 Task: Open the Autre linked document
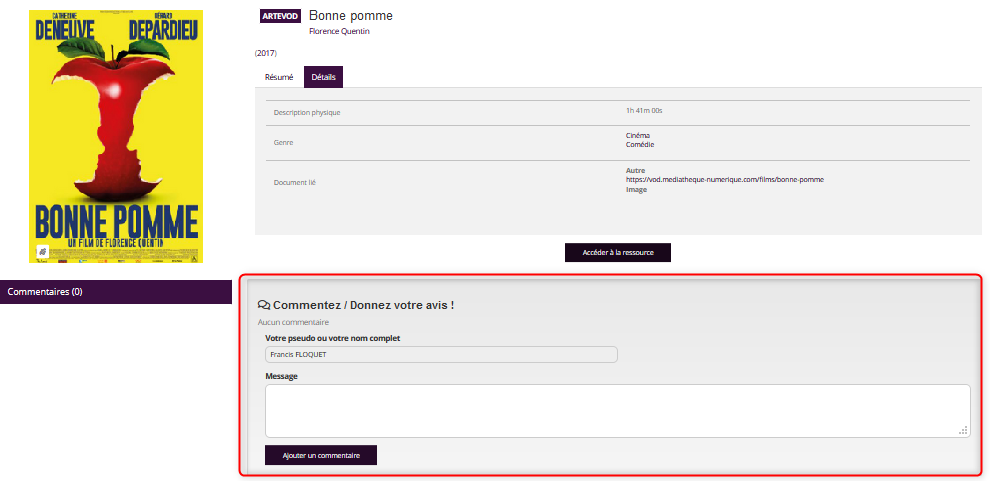pos(636,171)
